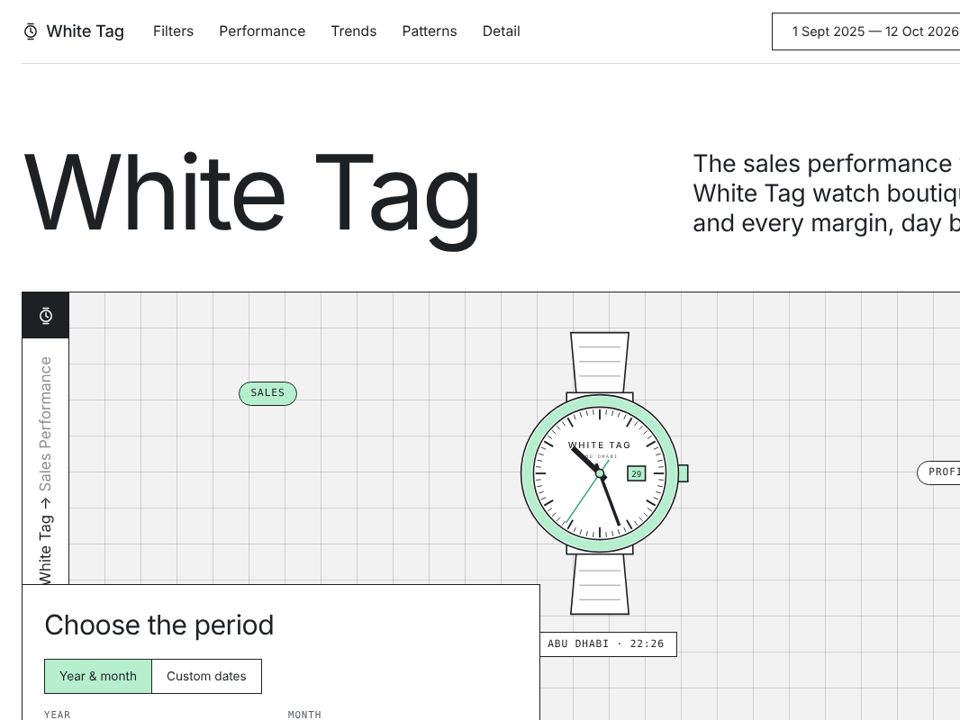Click the Choose the period heading
The height and width of the screenshot is (720, 960).
point(159,625)
